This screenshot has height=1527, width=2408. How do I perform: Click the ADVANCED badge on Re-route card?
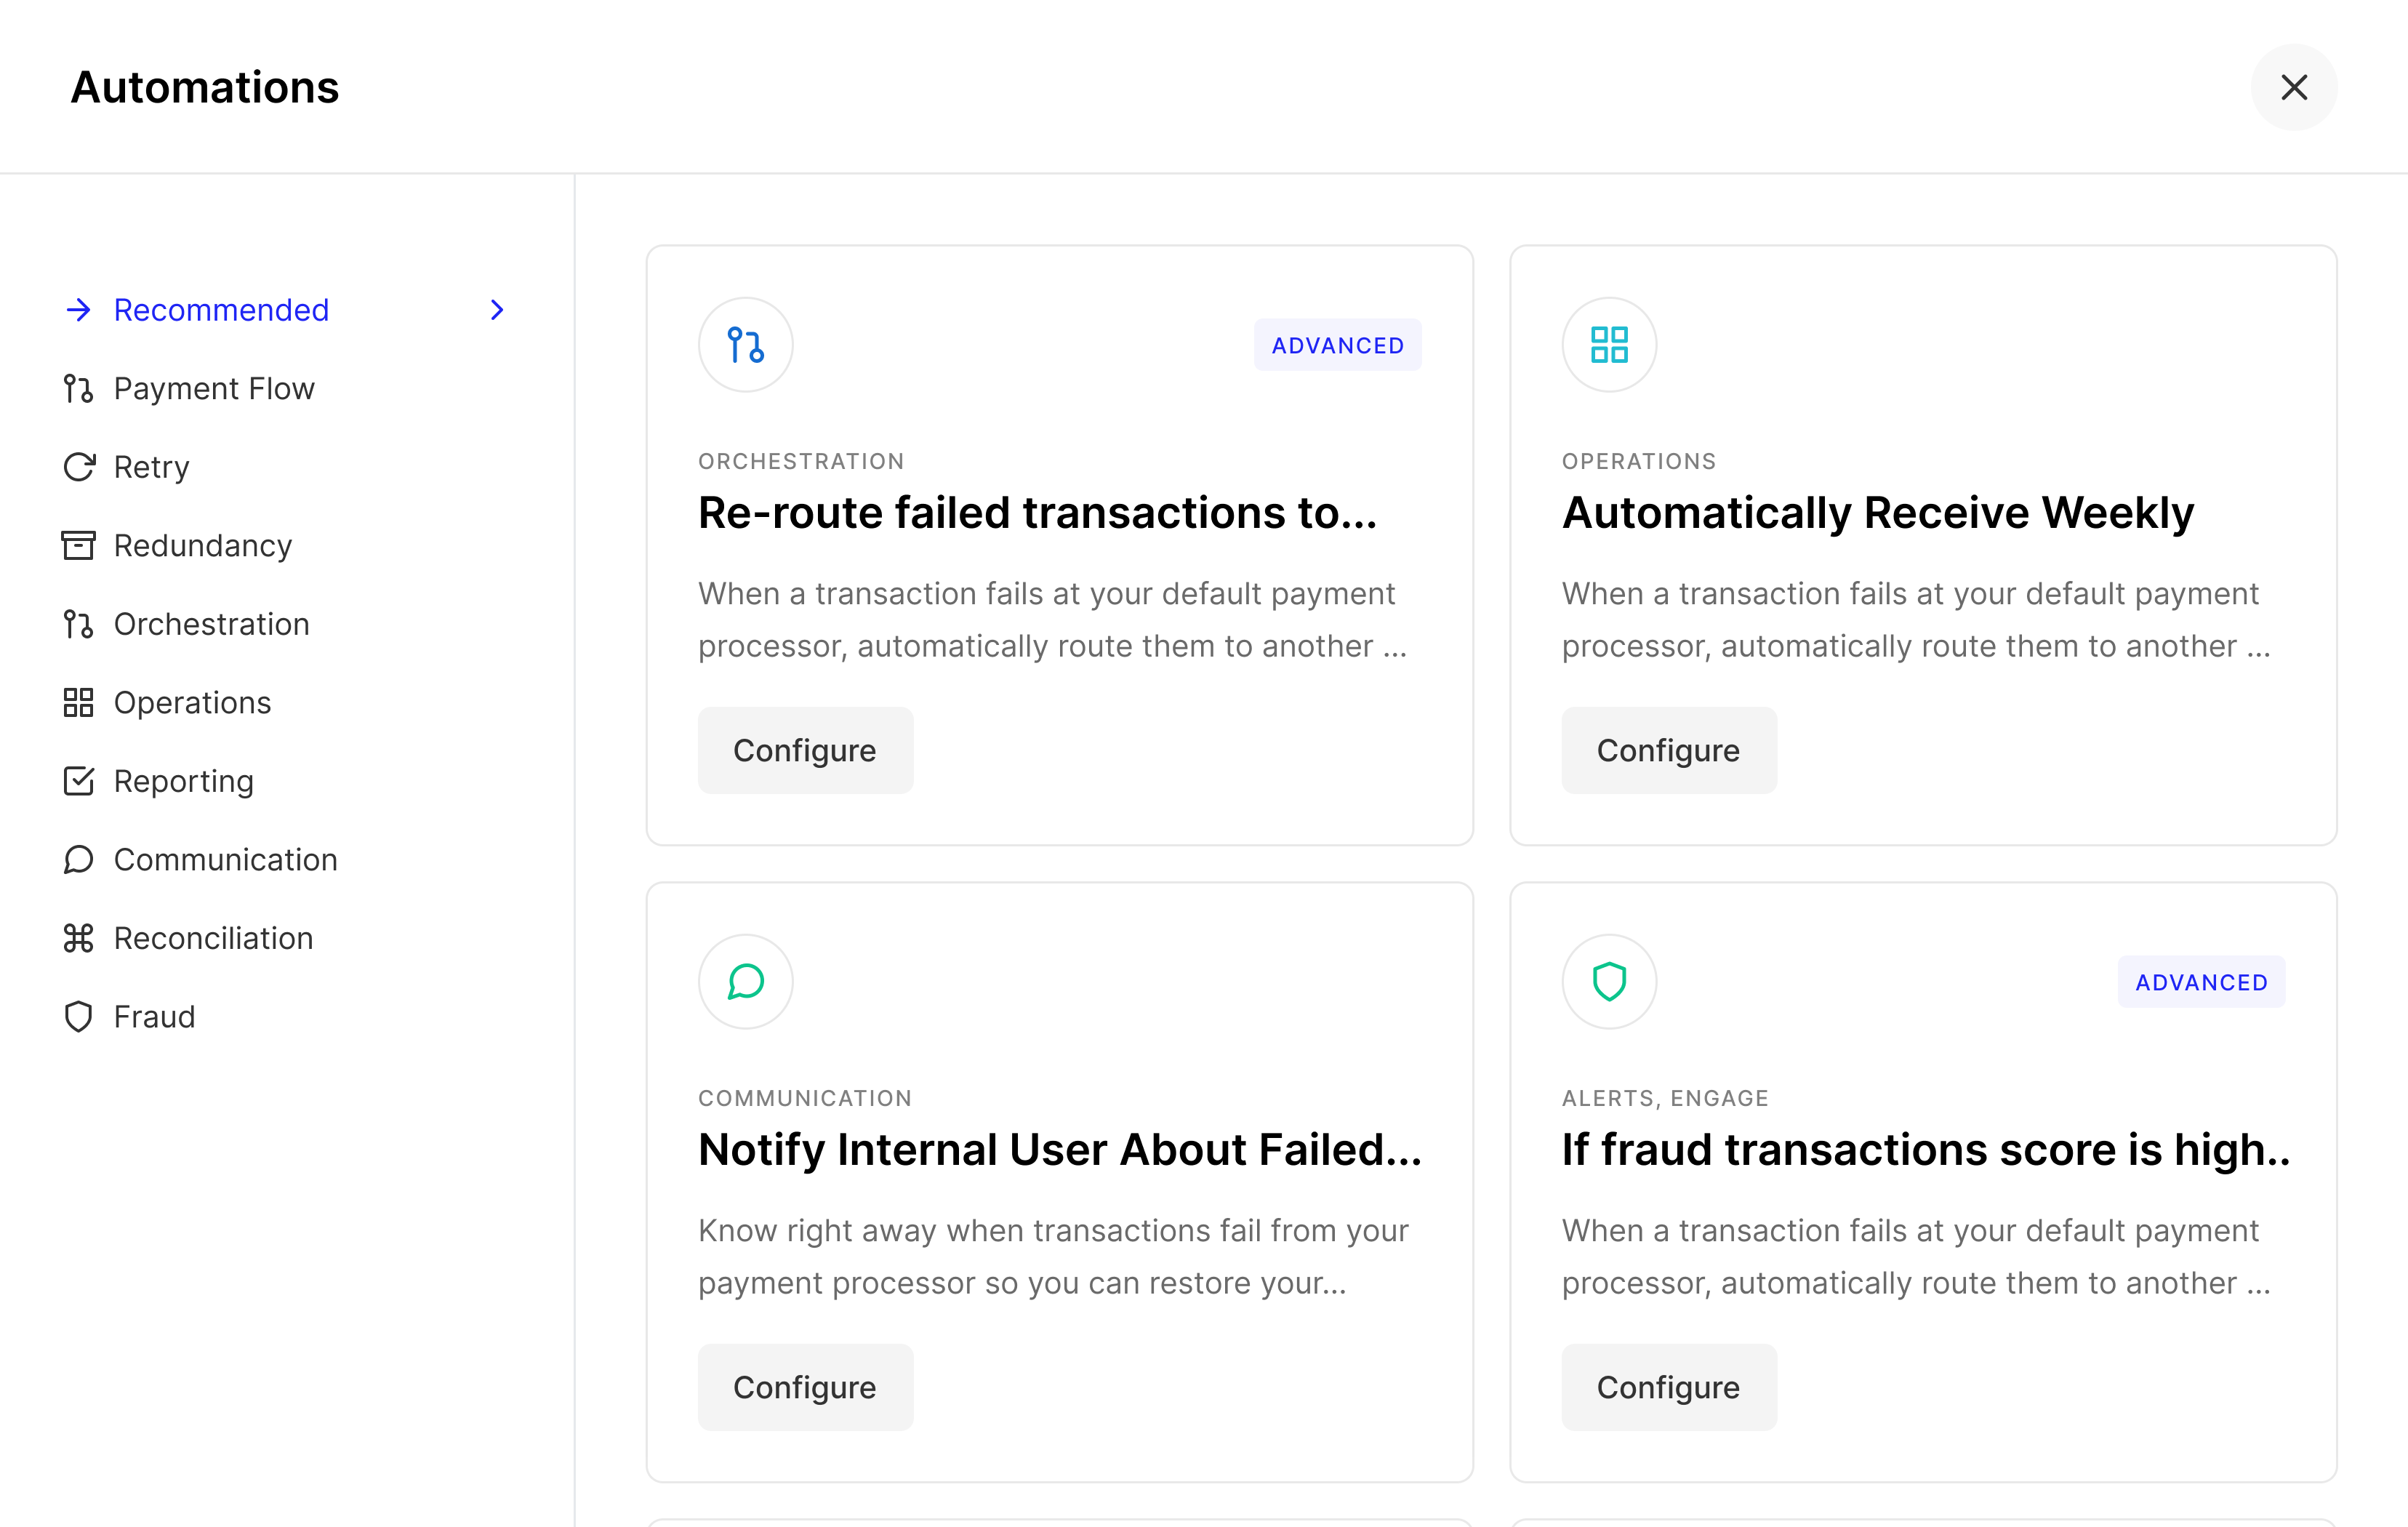pyautogui.click(x=1337, y=345)
